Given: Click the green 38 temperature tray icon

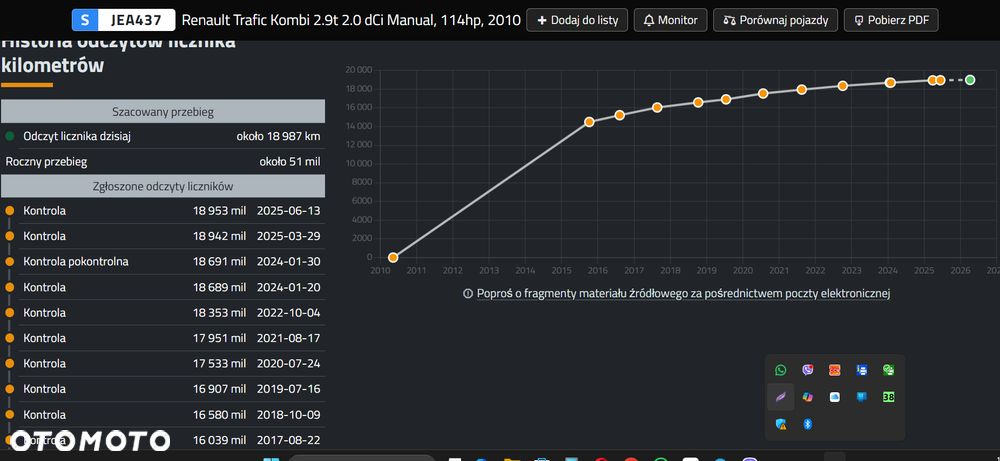Looking at the screenshot, I should (x=888, y=397).
